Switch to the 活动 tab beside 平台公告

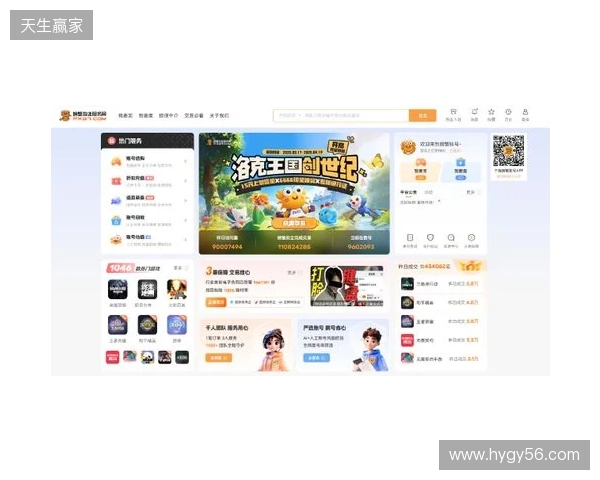click(429, 192)
